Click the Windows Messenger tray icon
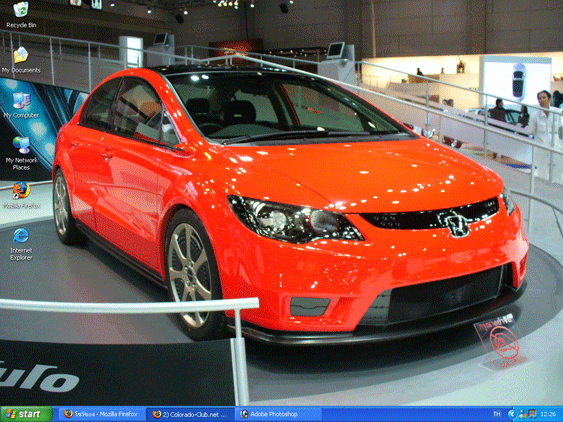 coord(523,414)
